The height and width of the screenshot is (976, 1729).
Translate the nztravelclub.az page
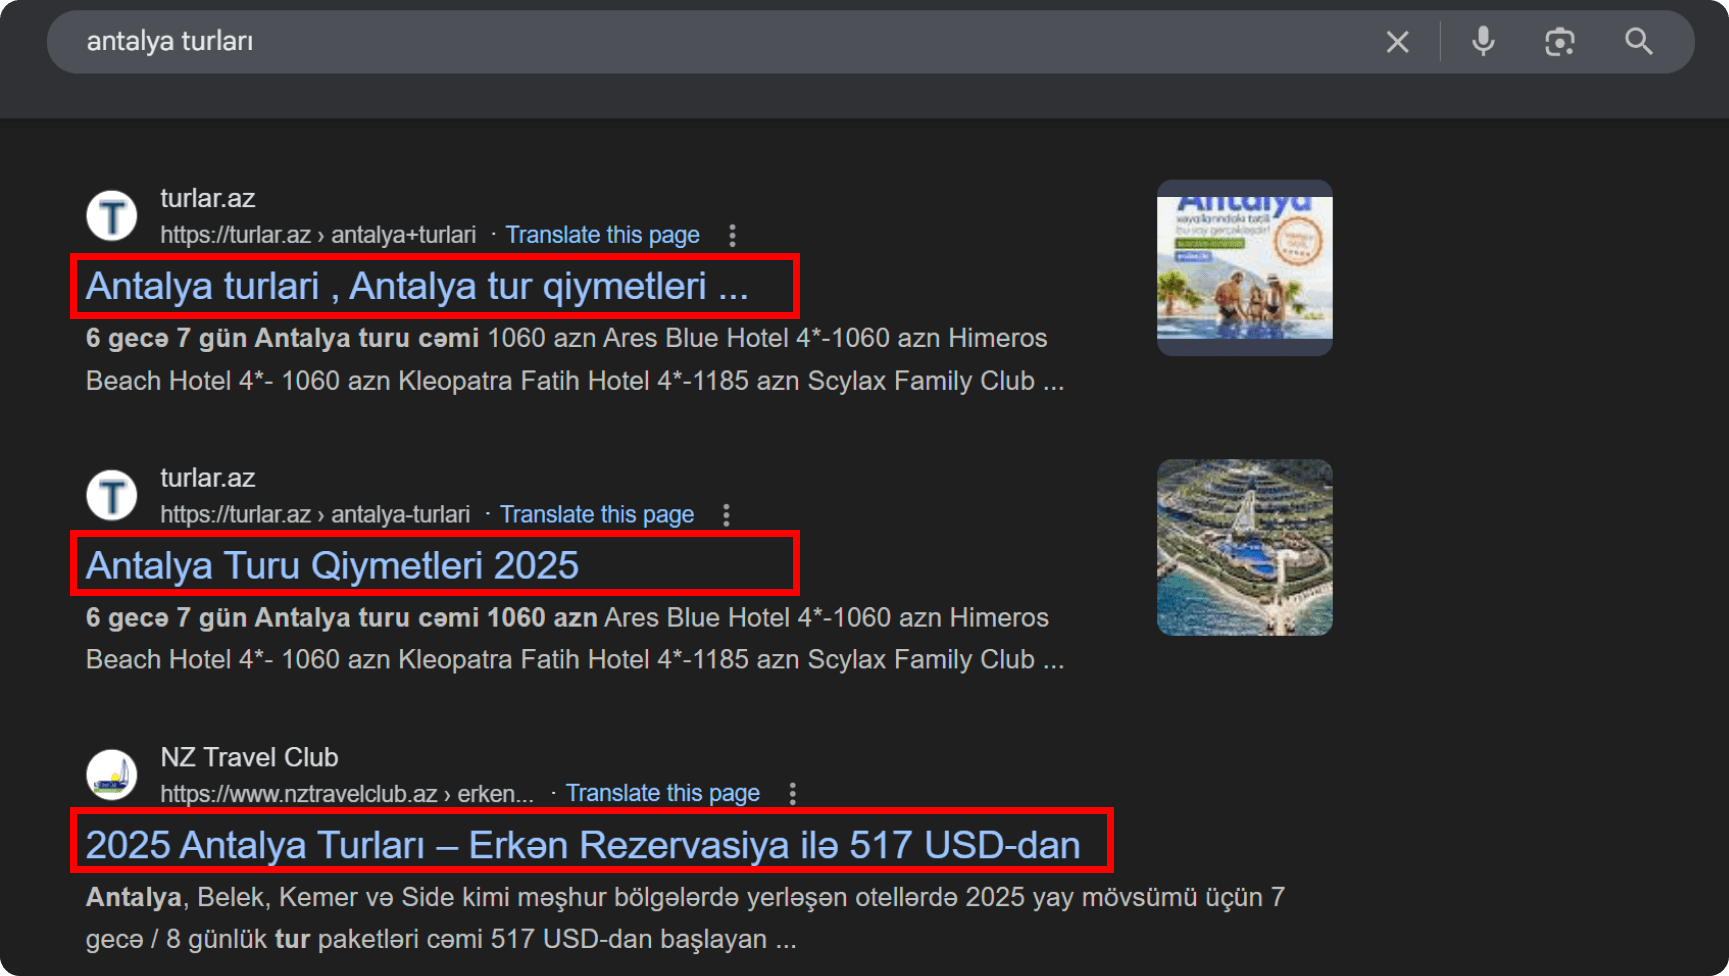point(662,793)
